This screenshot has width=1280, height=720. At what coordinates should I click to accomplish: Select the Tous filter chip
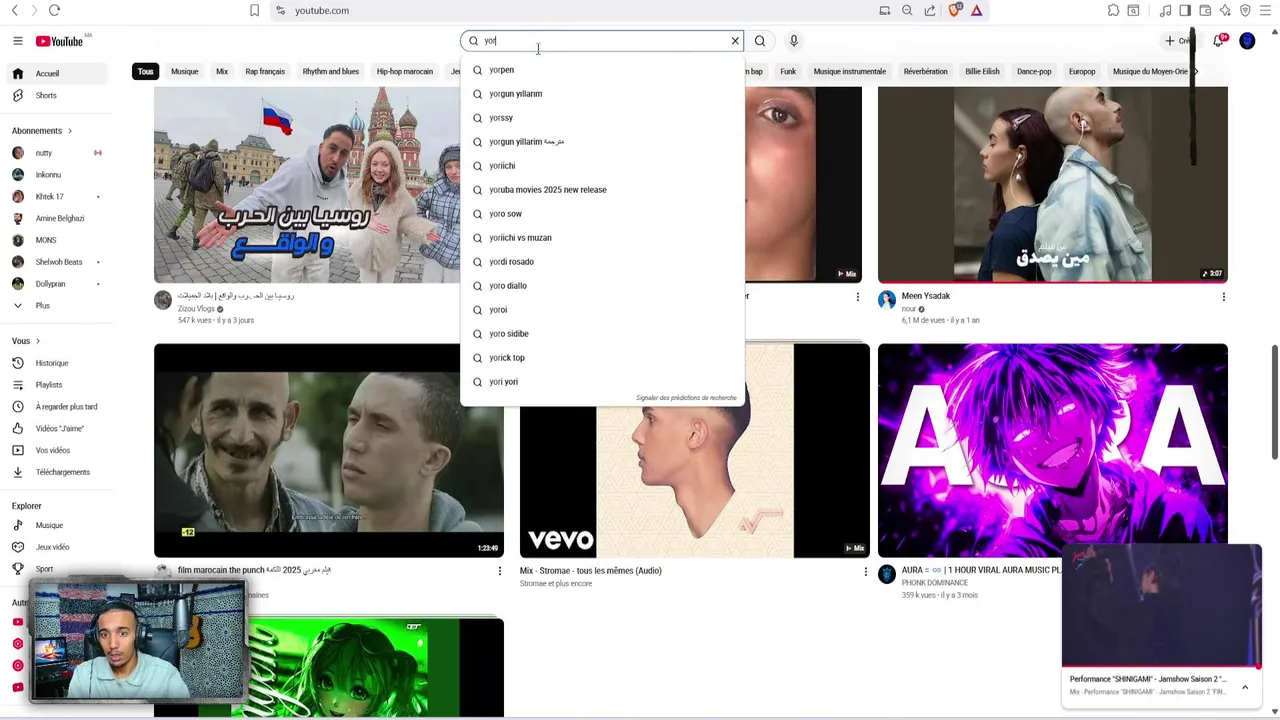[146, 72]
